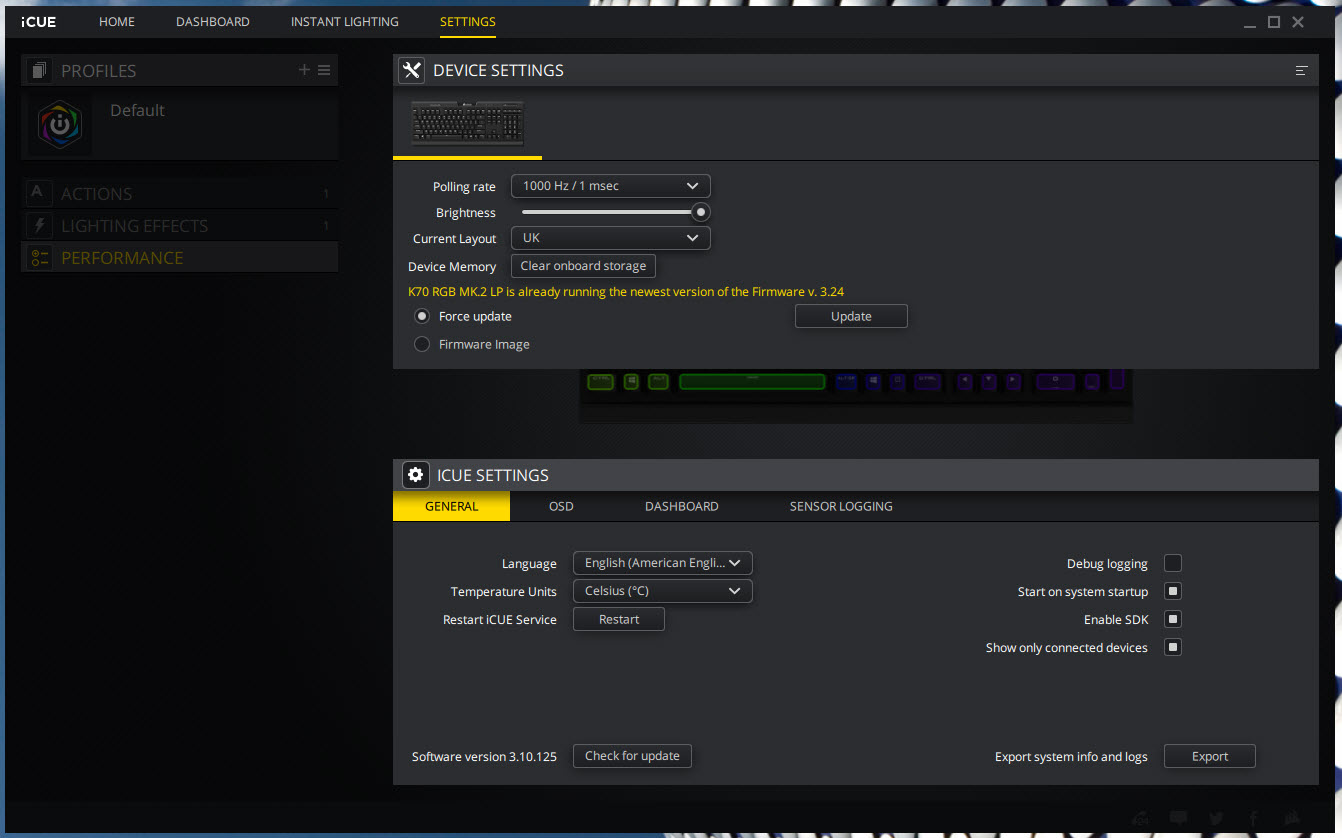This screenshot has height=838, width=1342.
Task: Click the Clear onboard storage button
Action: click(x=583, y=266)
